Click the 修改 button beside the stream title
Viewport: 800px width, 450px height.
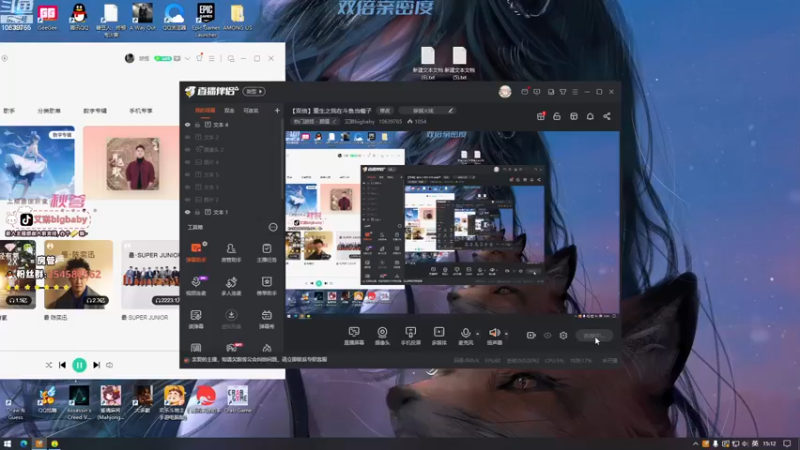(x=385, y=111)
